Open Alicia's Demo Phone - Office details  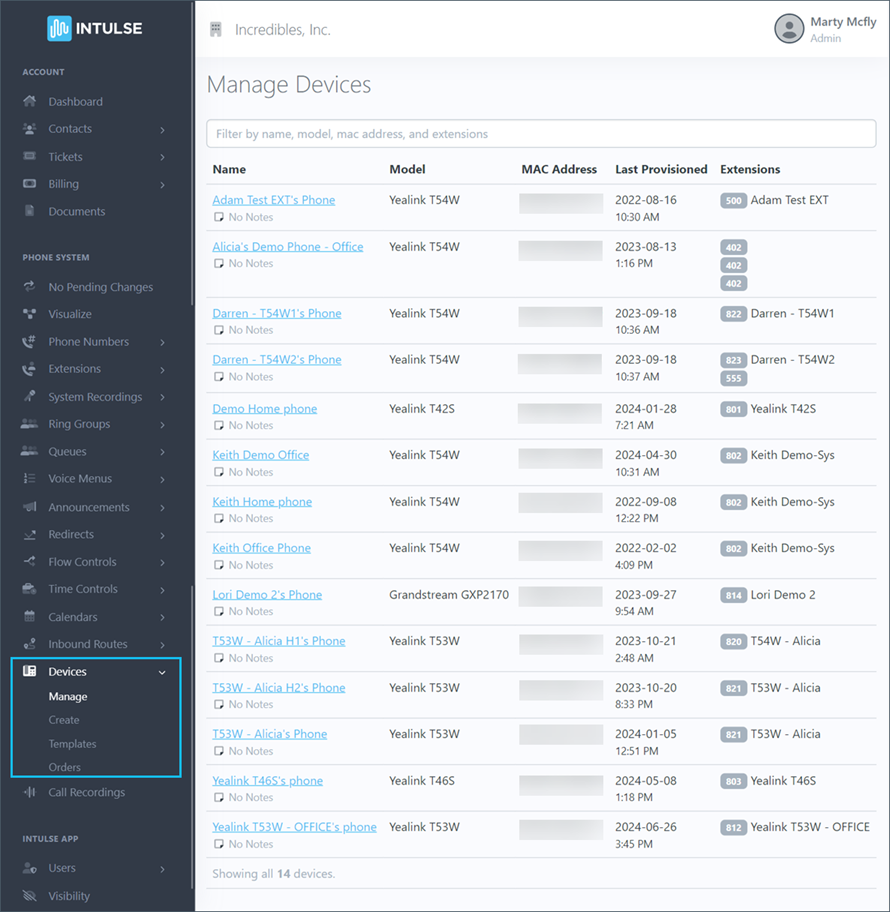(x=287, y=246)
